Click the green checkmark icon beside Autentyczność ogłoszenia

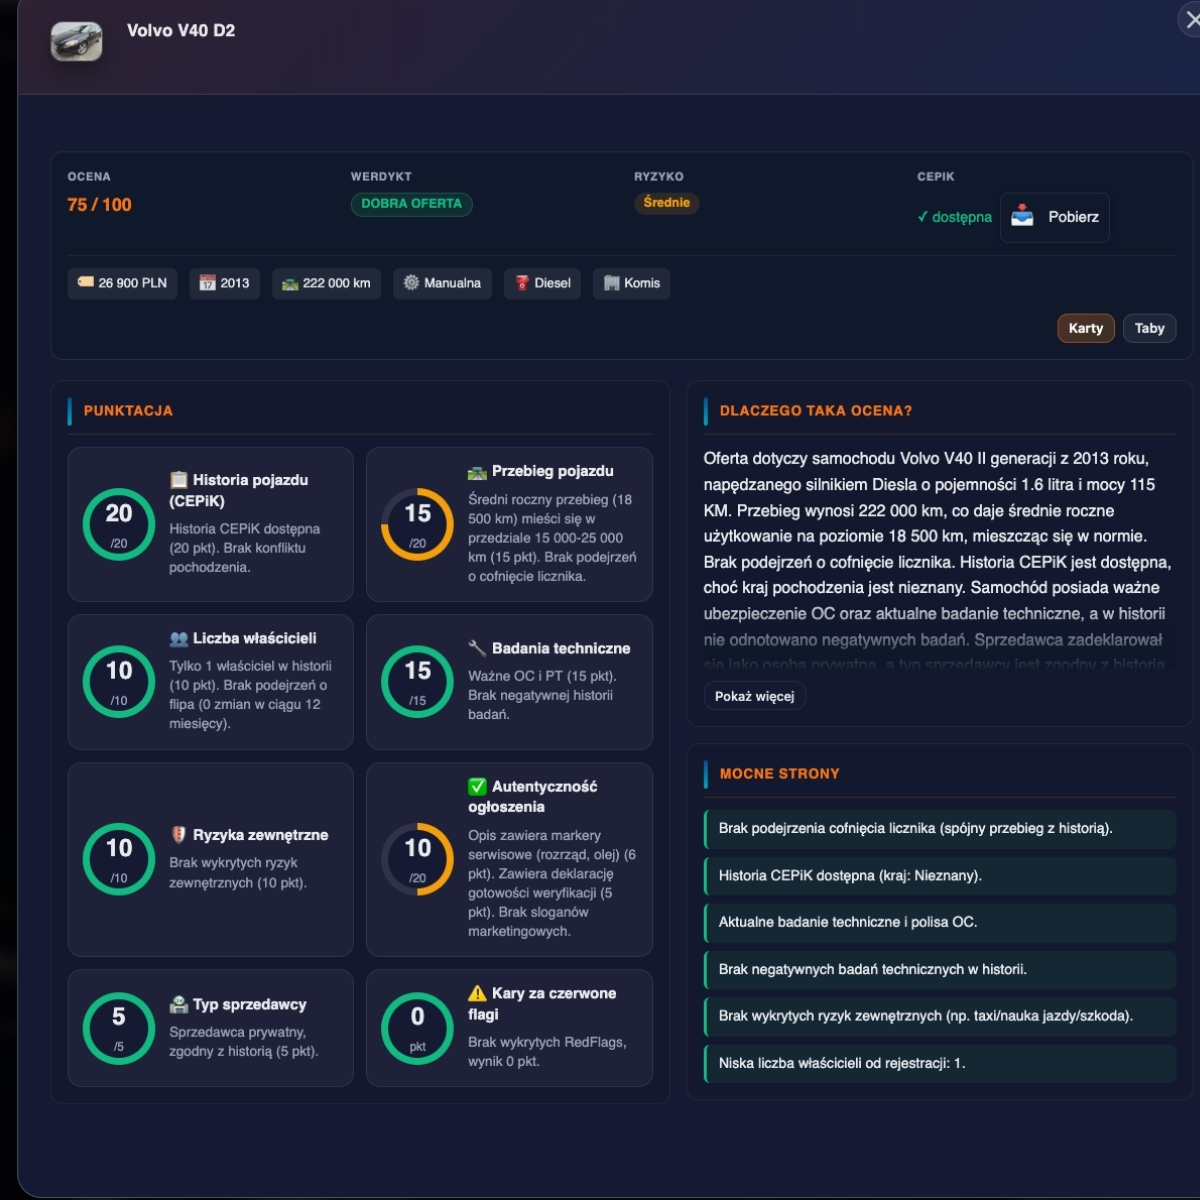pos(477,787)
